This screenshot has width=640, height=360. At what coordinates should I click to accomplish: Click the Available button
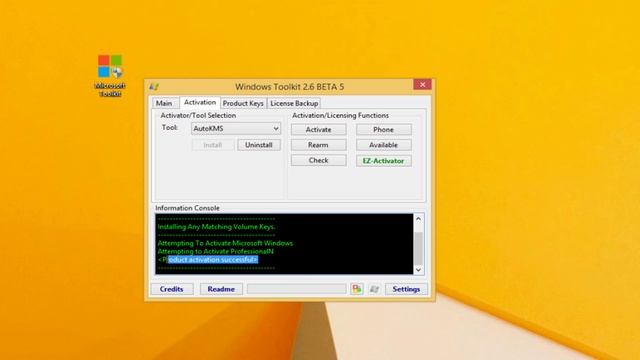[x=384, y=145]
